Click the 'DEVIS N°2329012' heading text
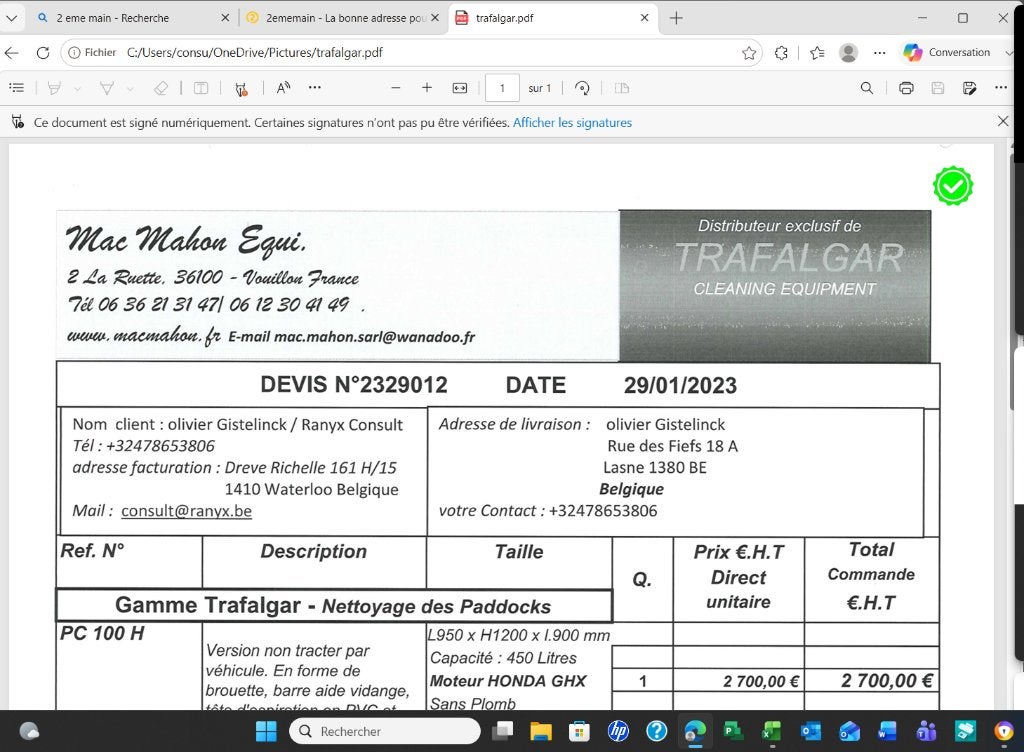The width and height of the screenshot is (1024, 752). click(x=354, y=385)
